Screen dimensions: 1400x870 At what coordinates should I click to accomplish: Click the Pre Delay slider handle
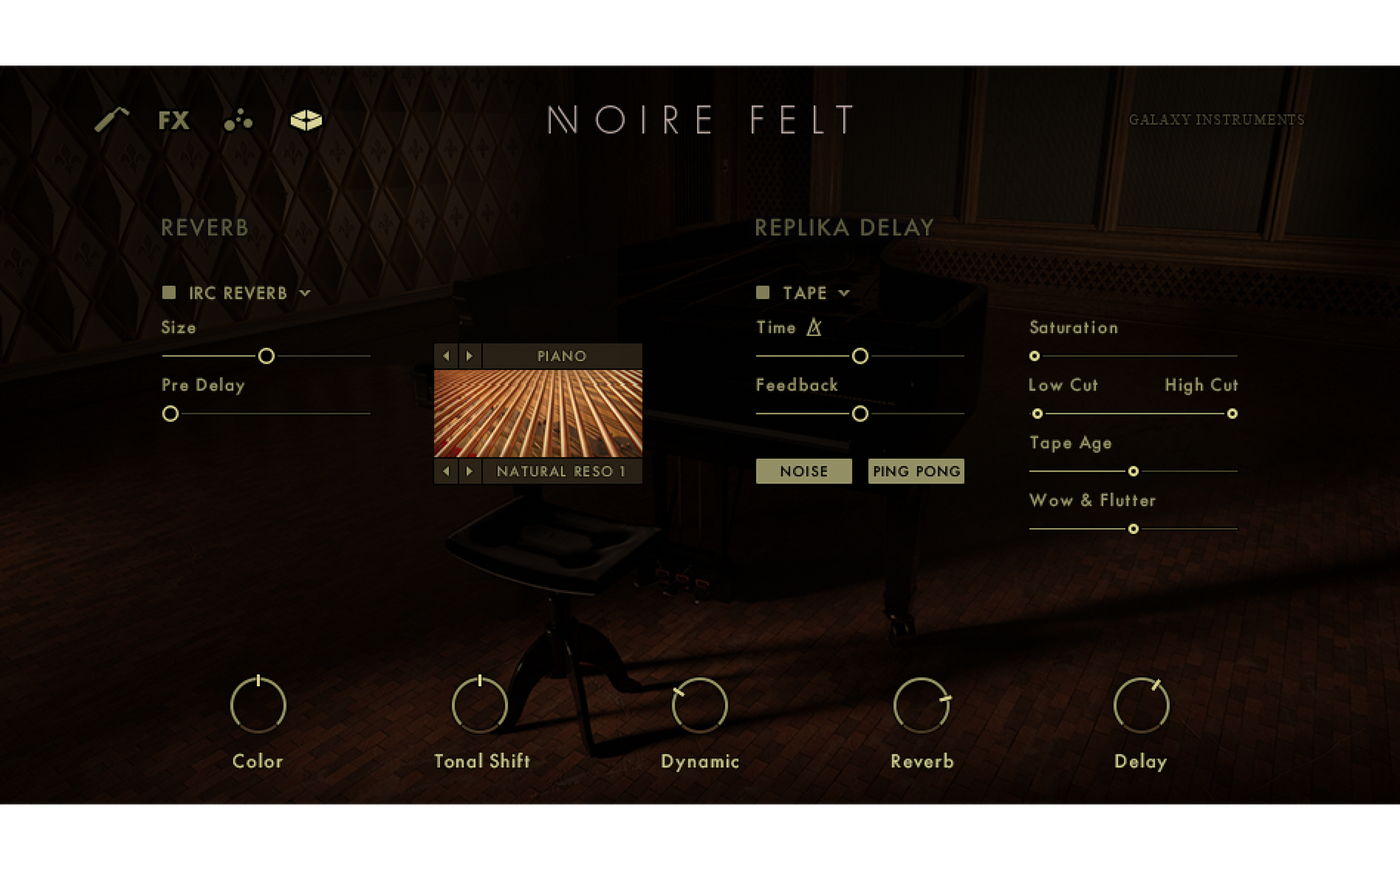[x=171, y=414]
